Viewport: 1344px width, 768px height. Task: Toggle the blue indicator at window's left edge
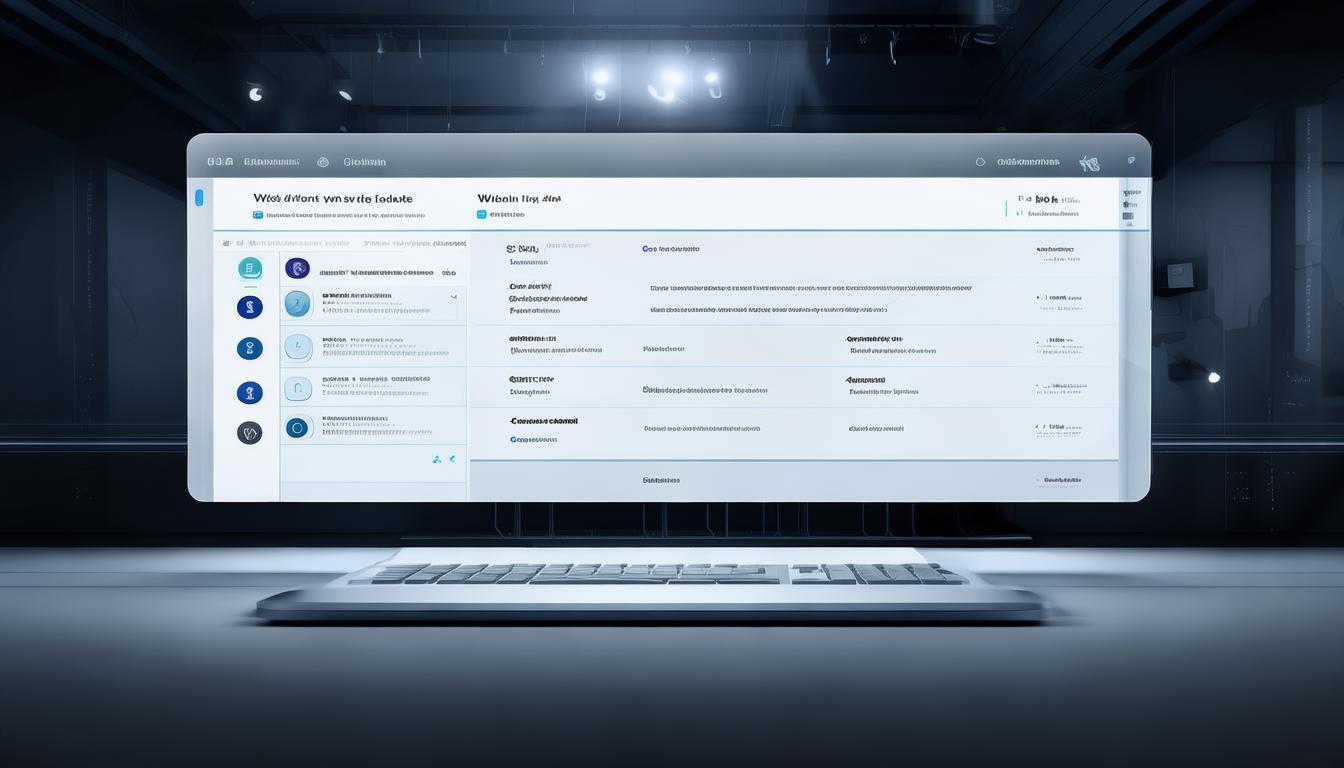point(199,197)
